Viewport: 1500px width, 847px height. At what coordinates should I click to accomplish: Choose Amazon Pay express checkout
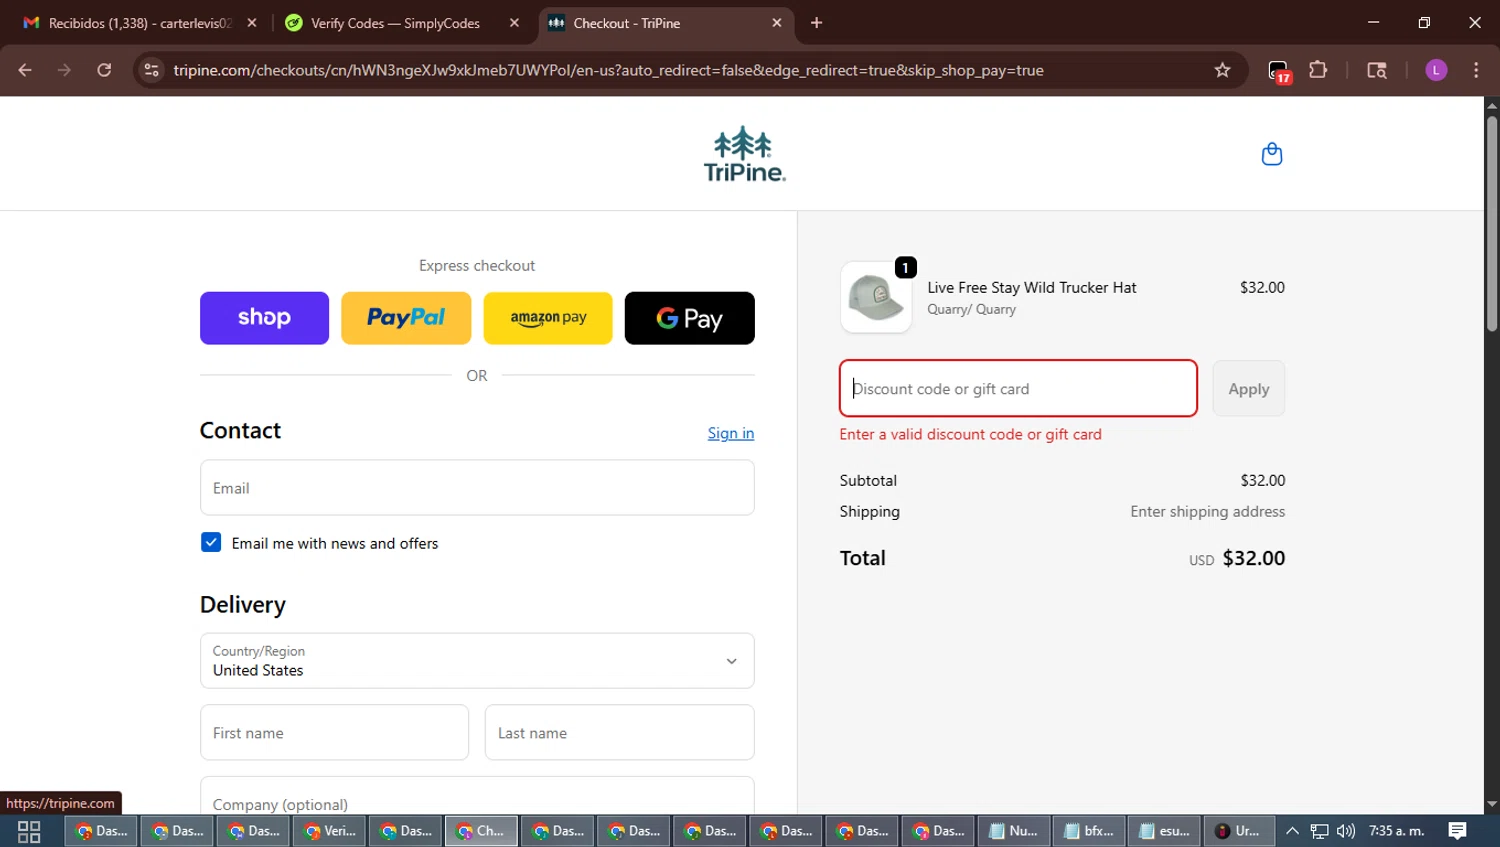coord(548,318)
